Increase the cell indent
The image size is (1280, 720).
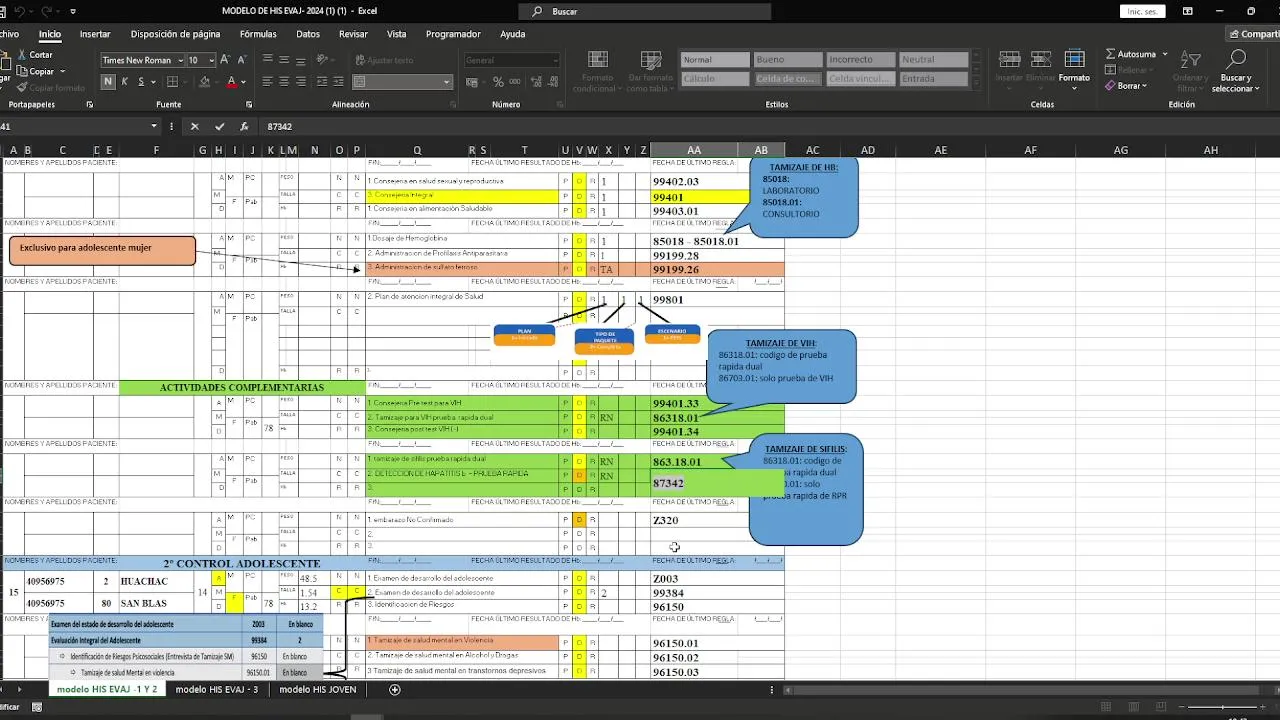341,82
